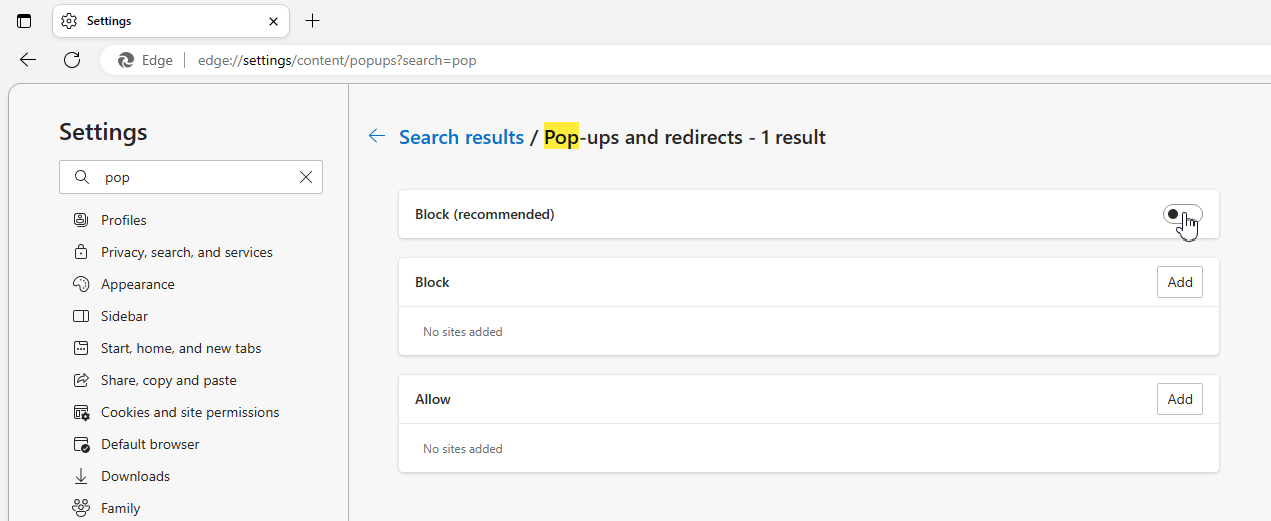Click the Share, copy and paste icon
Image resolution: width=1271 pixels, height=521 pixels.
pos(81,380)
